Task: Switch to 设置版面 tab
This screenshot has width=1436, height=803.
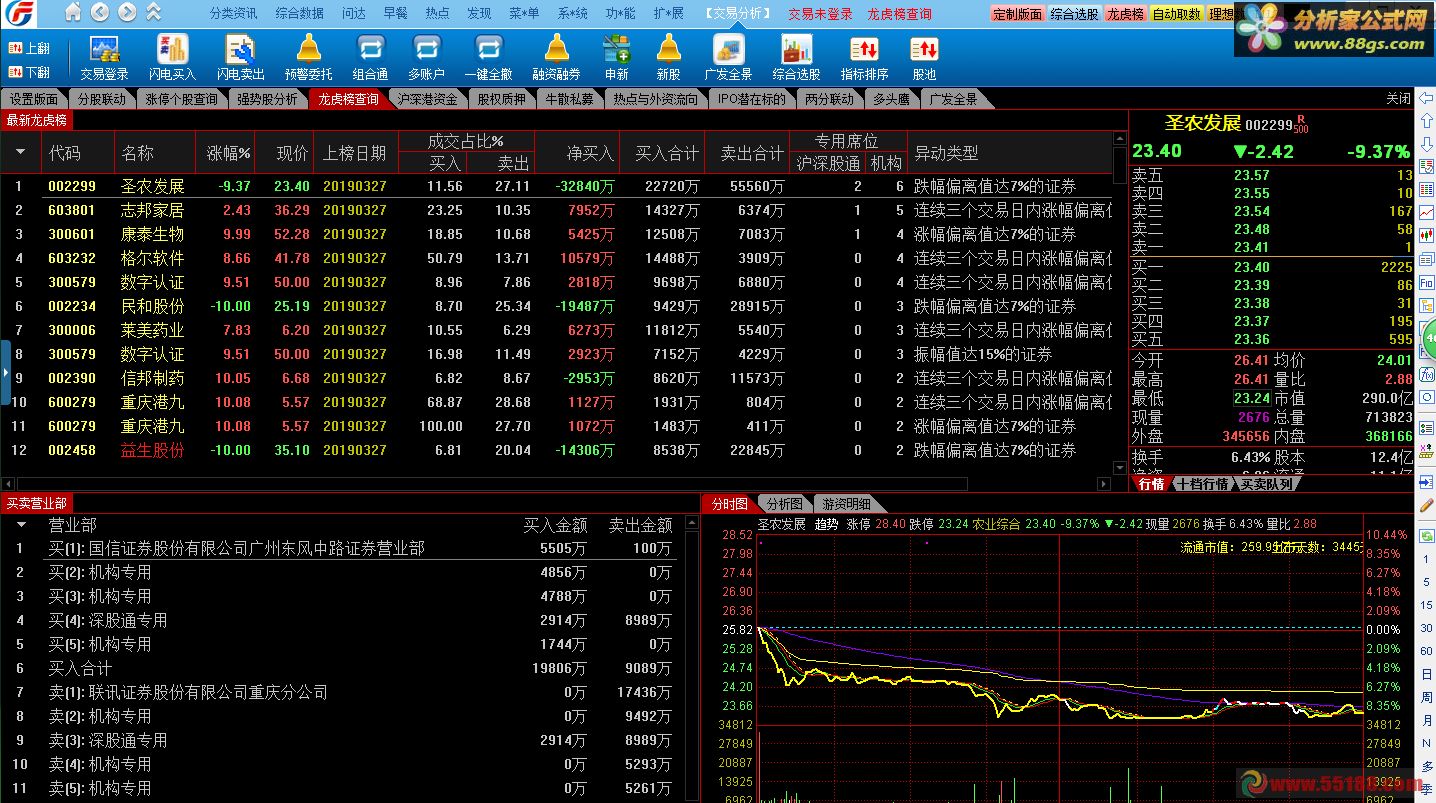Action: [34, 99]
